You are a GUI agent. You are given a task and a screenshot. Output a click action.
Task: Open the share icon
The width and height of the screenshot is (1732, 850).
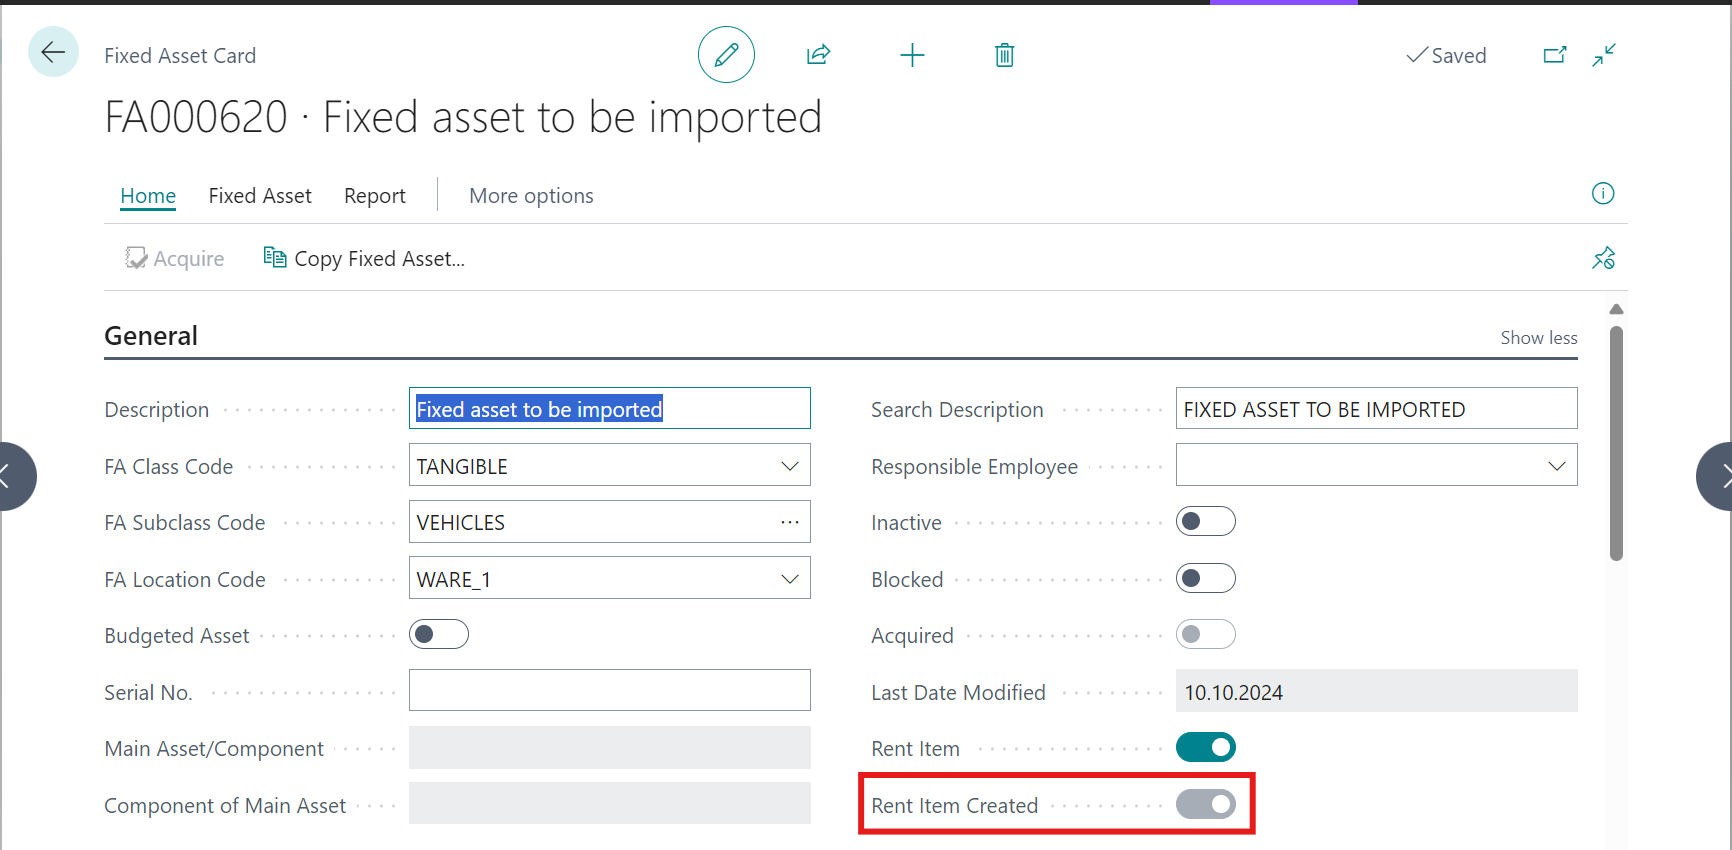click(x=818, y=55)
